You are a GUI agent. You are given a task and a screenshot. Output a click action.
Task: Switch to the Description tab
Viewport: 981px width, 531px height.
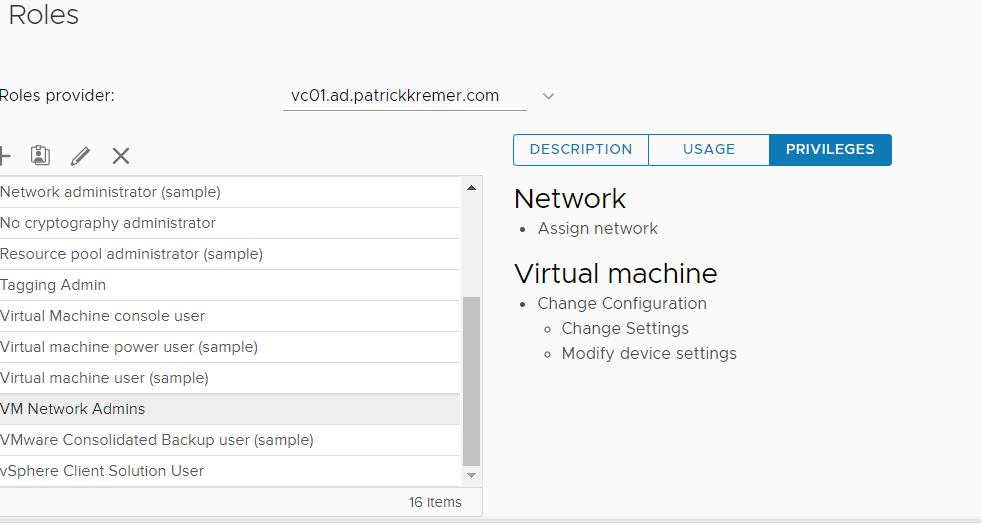point(581,150)
